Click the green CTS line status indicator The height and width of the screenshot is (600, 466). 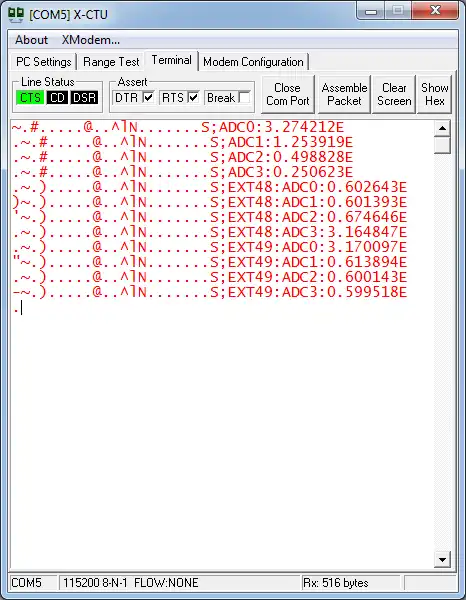(30, 98)
